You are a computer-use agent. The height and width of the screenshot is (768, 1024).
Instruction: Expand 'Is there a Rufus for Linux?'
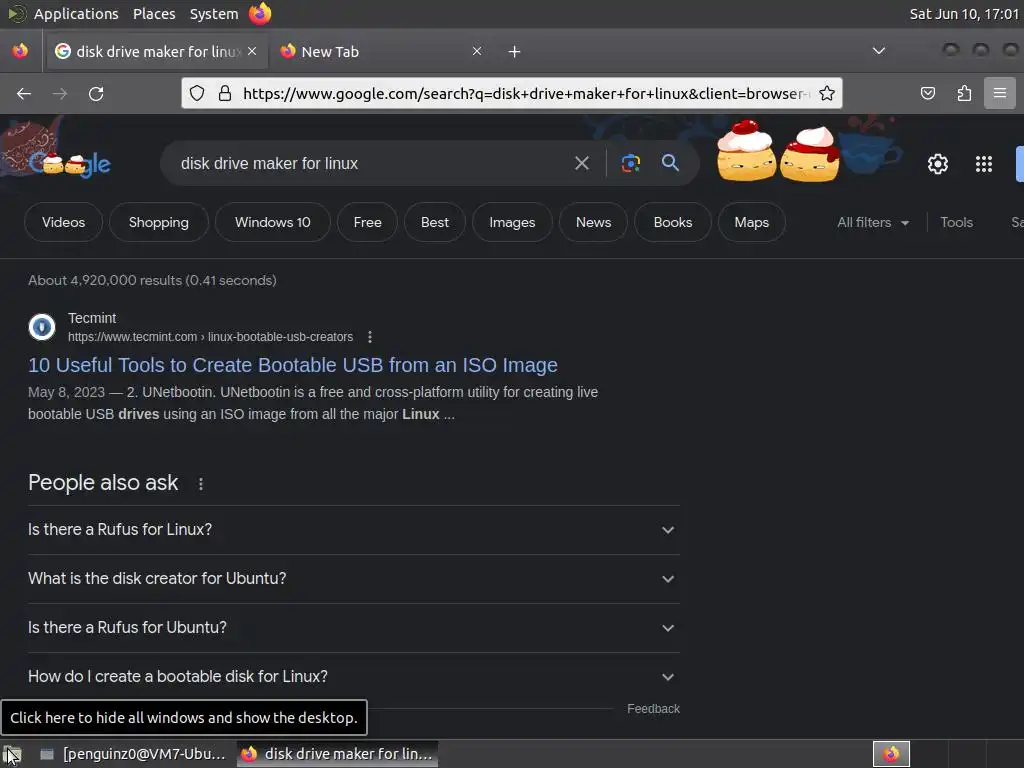(x=353, y=530)
